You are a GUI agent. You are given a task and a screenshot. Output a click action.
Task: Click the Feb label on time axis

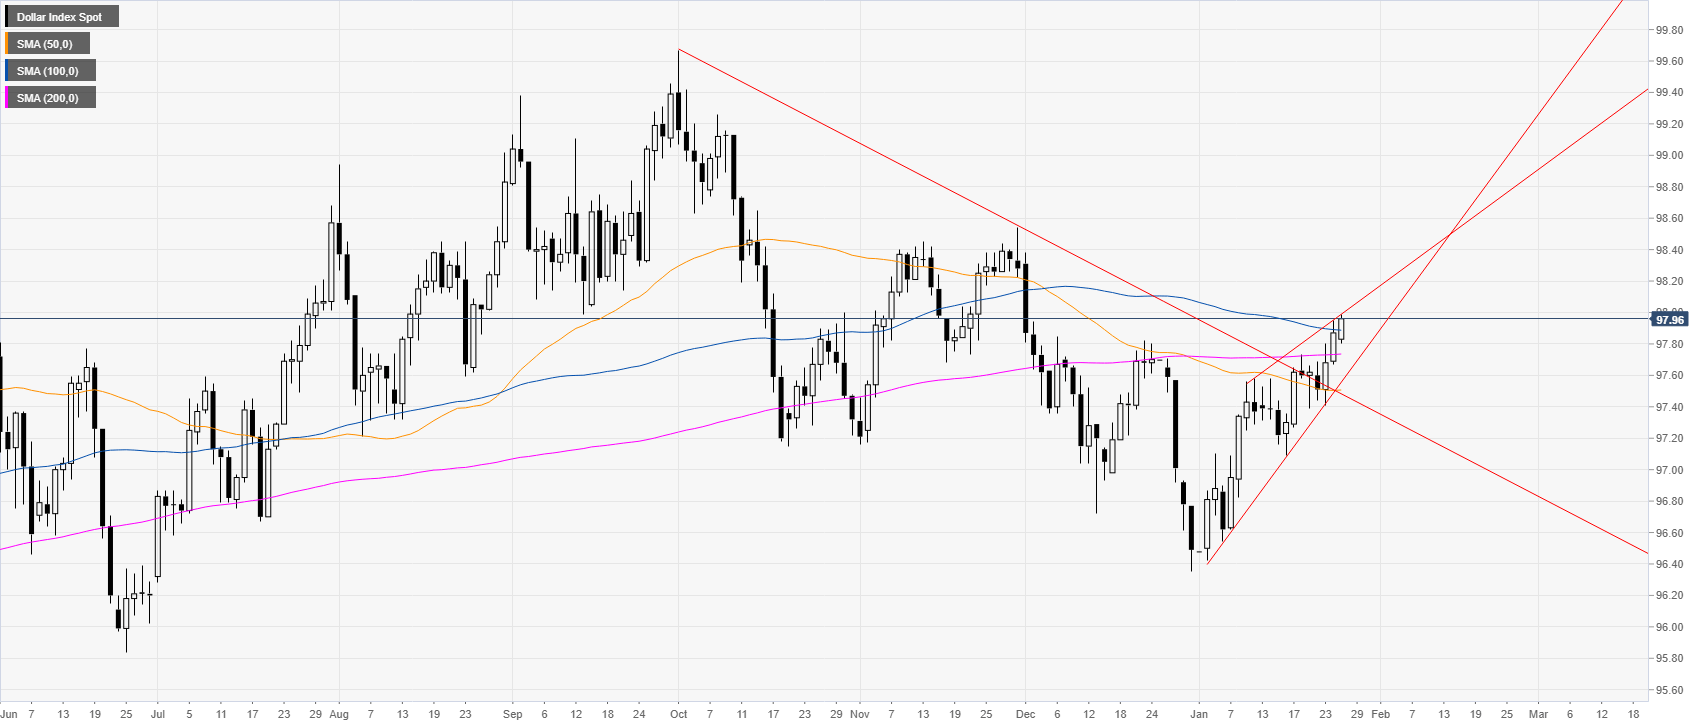[1380, 714]
